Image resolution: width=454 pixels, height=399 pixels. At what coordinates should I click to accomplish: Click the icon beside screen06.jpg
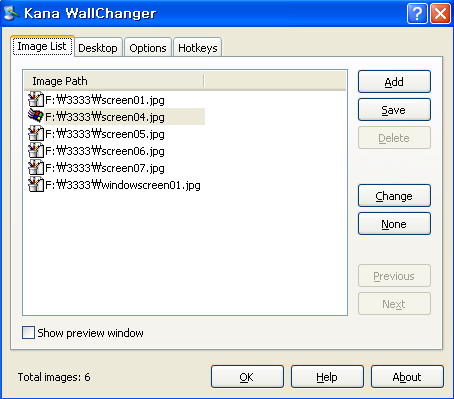pyautogui.click(x=36, y=151)
